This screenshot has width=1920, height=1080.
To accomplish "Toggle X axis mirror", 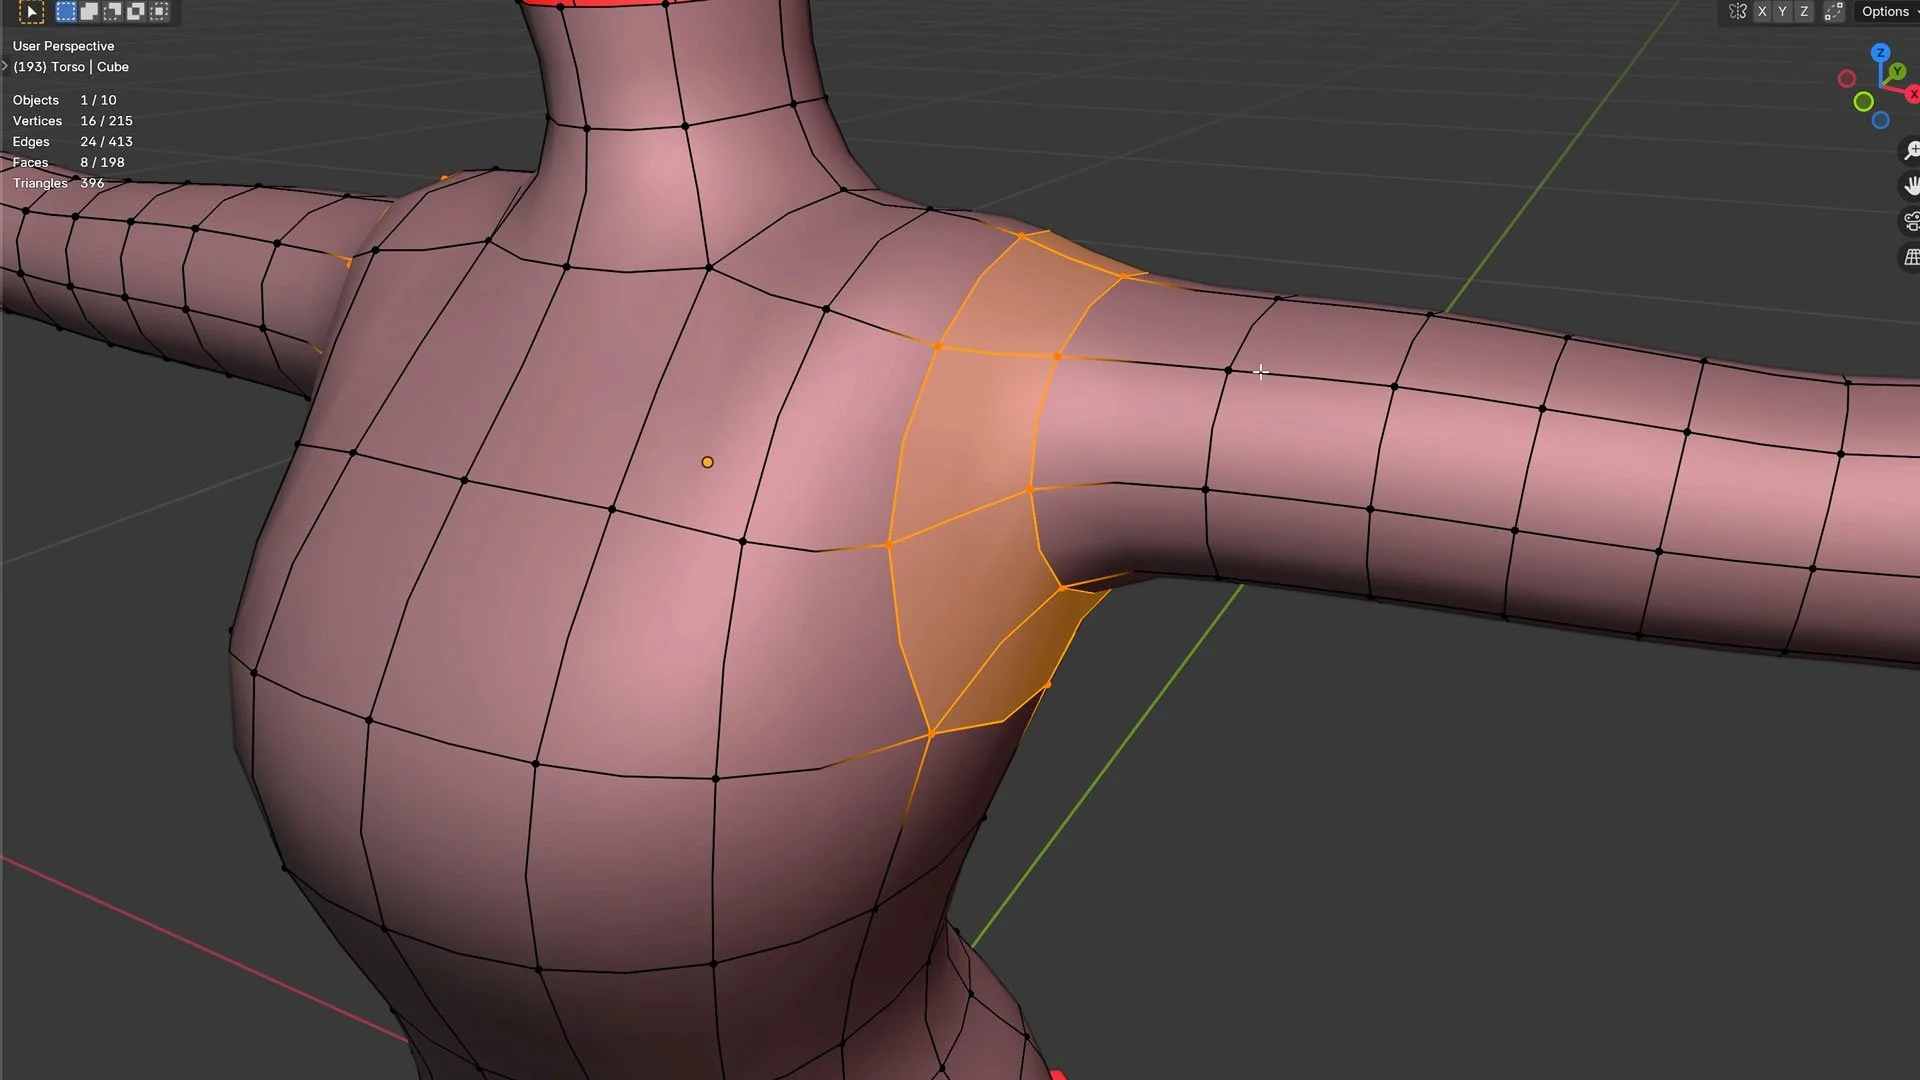I will [x=1762, y=12].
